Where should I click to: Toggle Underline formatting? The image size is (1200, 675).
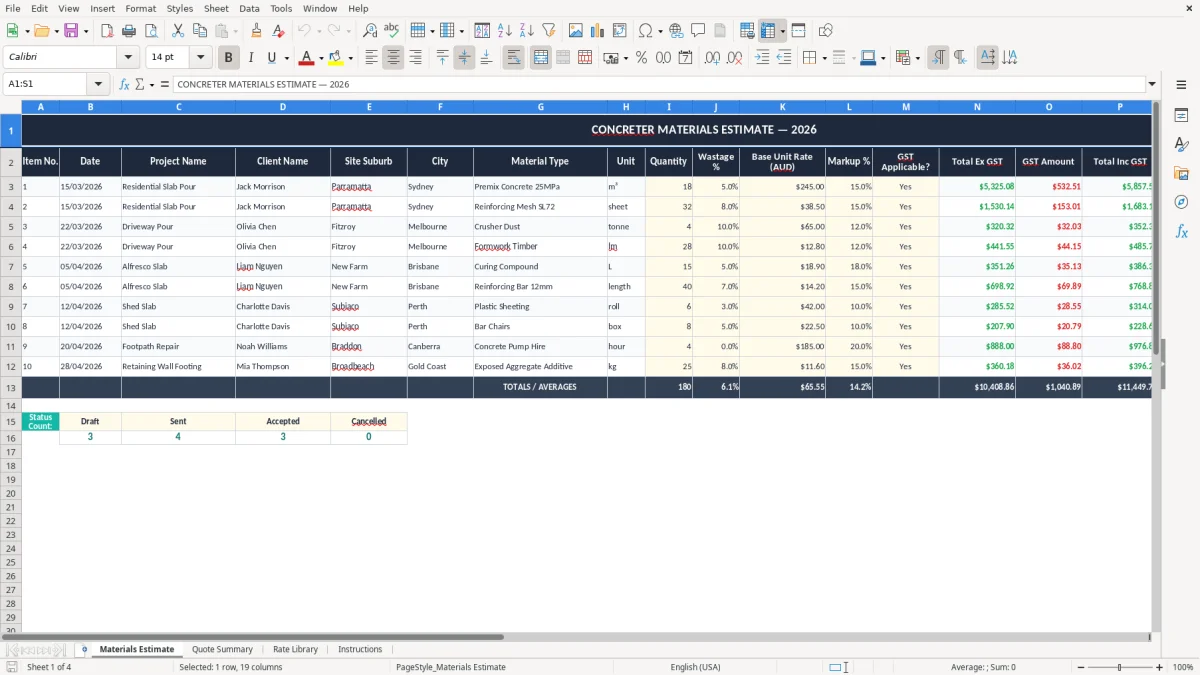tap(272, 58)
